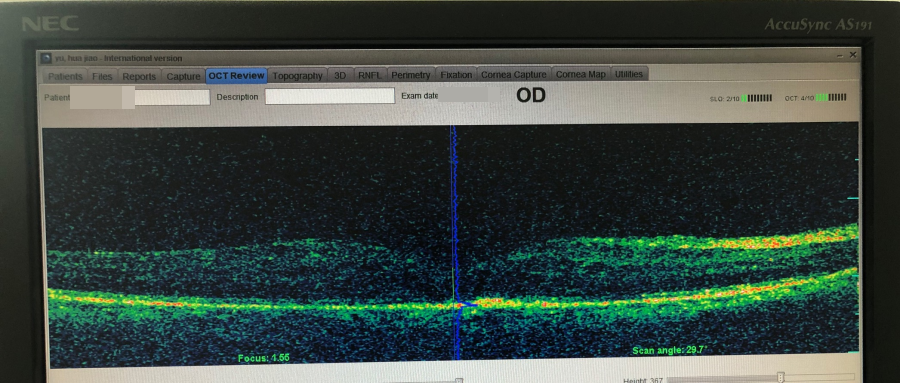The width and height of the screenshot is (900, 383).
Task: Click the Height slider handle
Action: [781, 378]
